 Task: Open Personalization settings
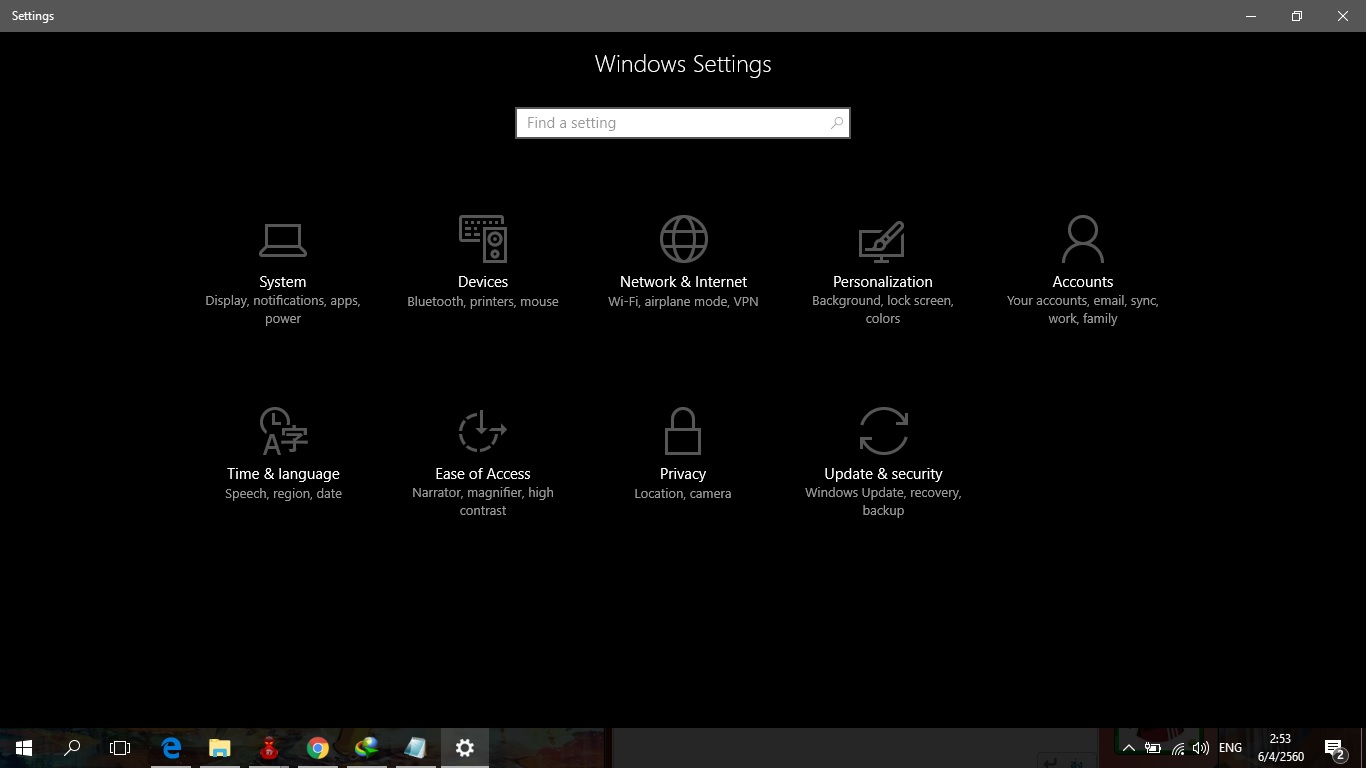click(x=883, y=271)
